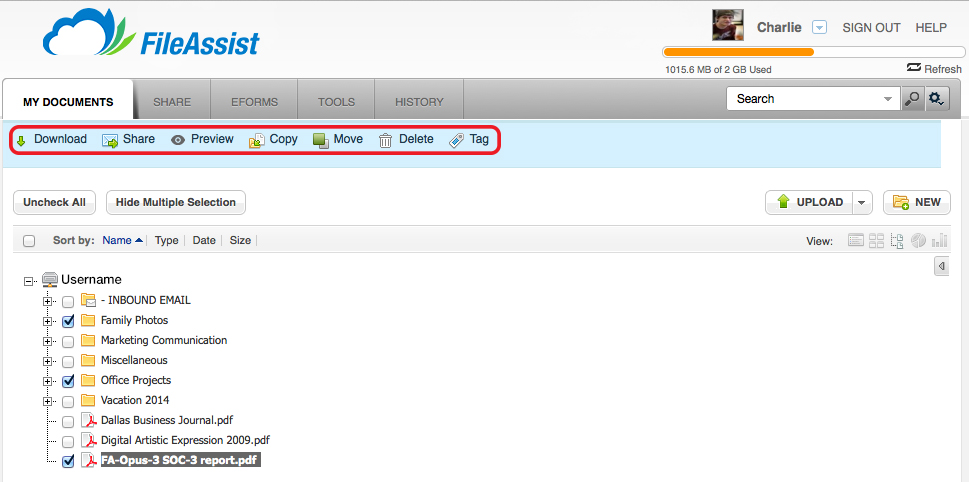Click the FA-Opus-3 SOC-3 report PDF icon
The image size is (969, 482).
pyautogui.click(x=90, y=461)
